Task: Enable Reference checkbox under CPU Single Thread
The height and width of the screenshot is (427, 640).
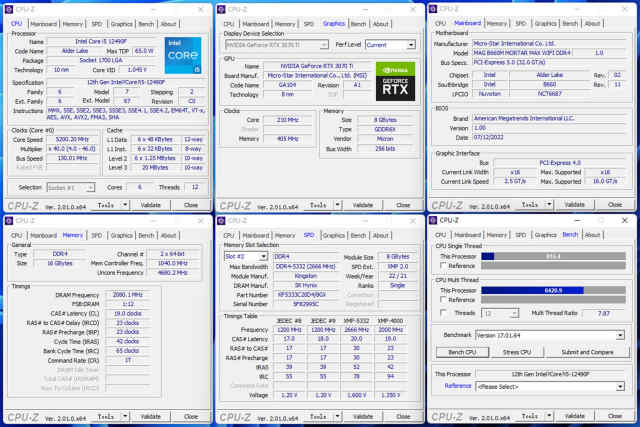Action: (445, 266)
